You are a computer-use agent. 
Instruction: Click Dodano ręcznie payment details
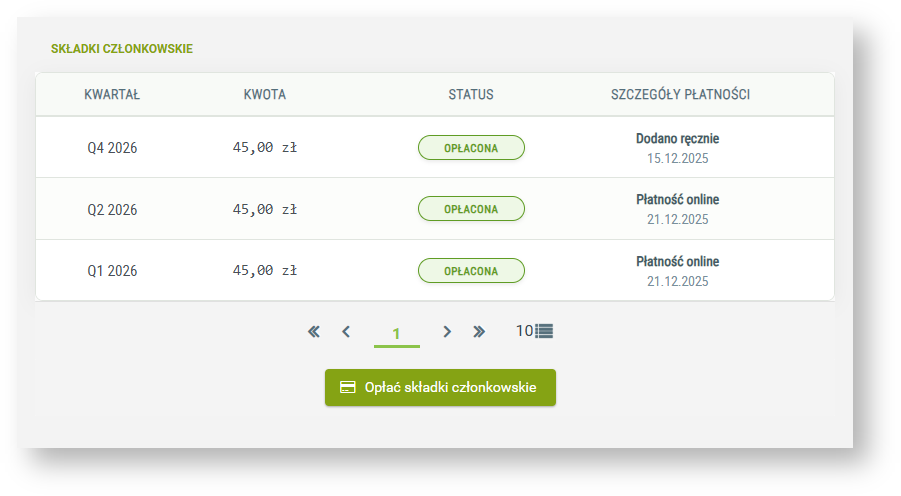click(x=677, y=139)
